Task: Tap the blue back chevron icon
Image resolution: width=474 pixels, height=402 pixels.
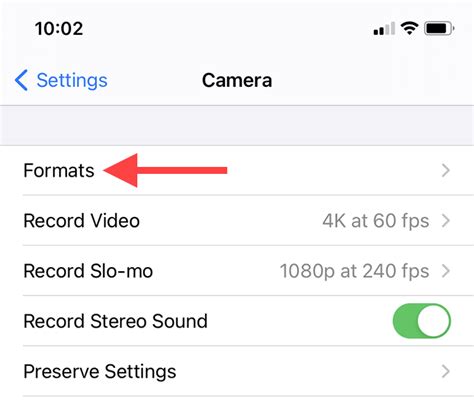Action: (x=21, y=80)
